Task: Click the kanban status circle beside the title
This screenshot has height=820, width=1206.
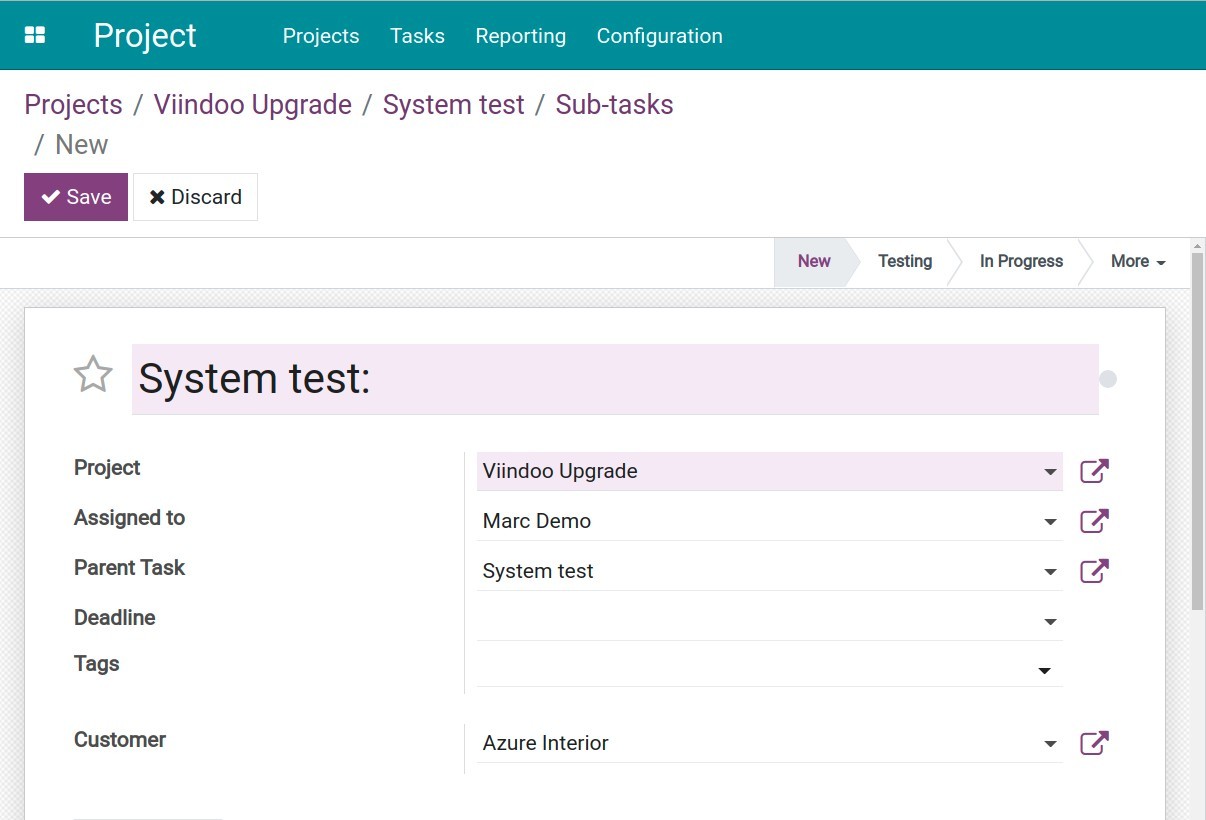Action: click(1108, 378)
